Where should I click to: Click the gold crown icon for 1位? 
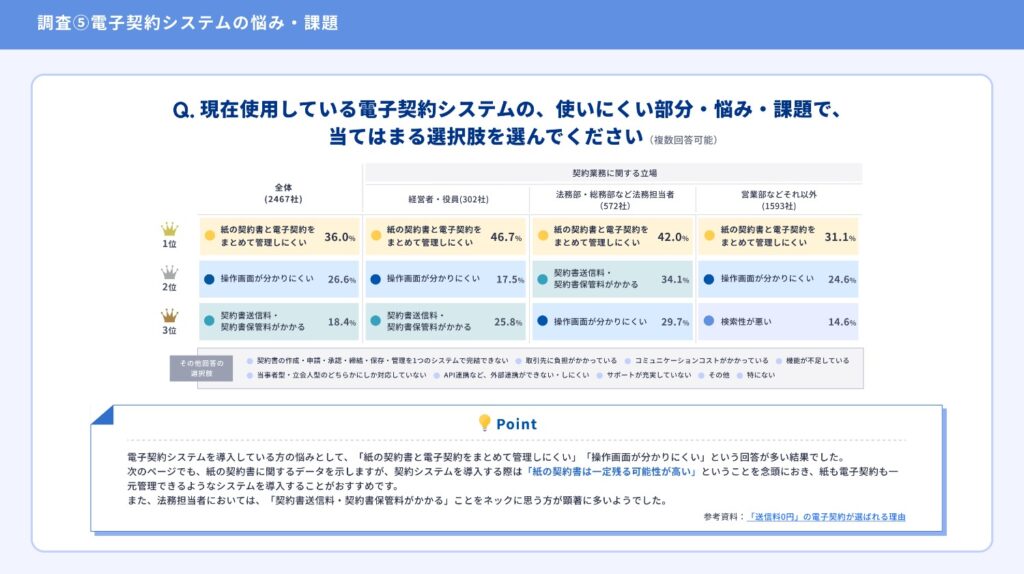coord(170,229)
